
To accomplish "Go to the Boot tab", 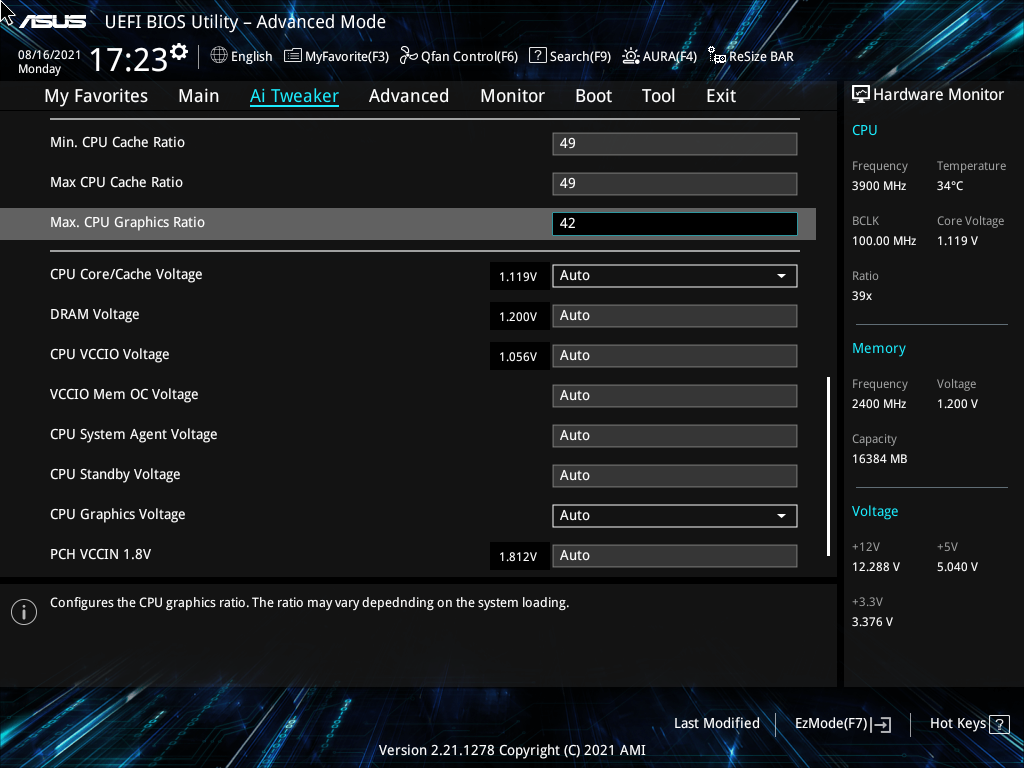I will click(x=594, y=96).
